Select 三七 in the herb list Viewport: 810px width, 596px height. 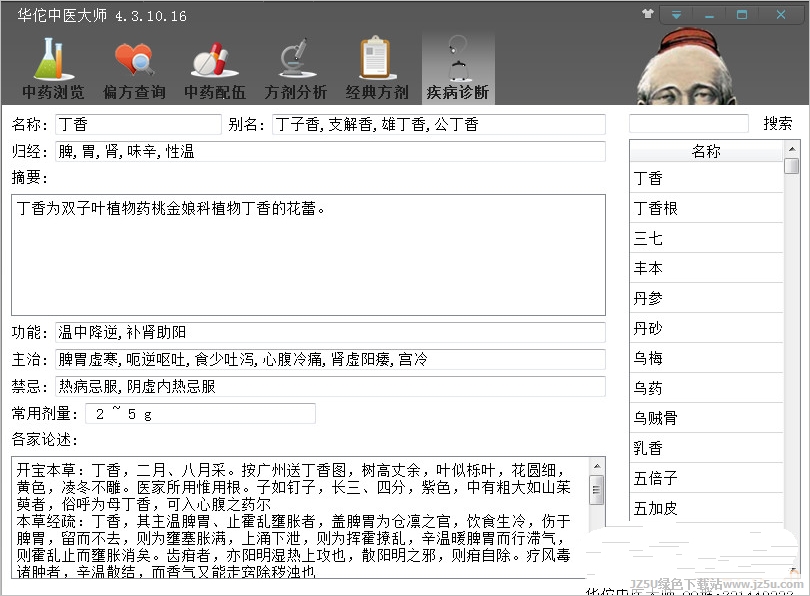706,238
